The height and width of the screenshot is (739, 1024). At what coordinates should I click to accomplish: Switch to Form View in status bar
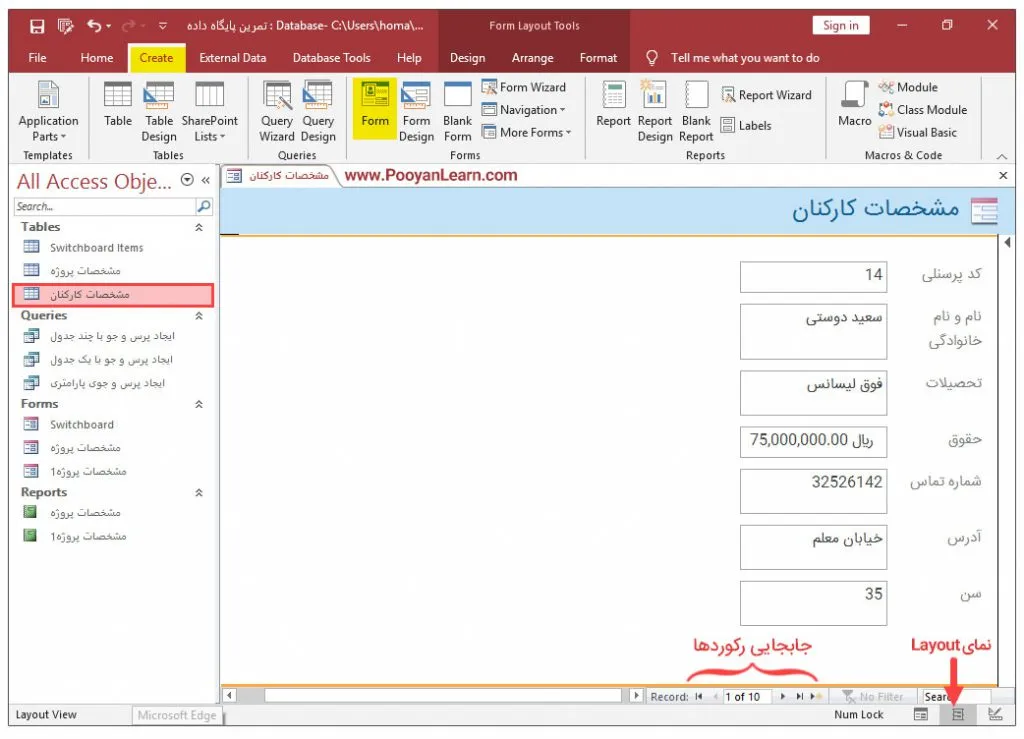[920, 715]
